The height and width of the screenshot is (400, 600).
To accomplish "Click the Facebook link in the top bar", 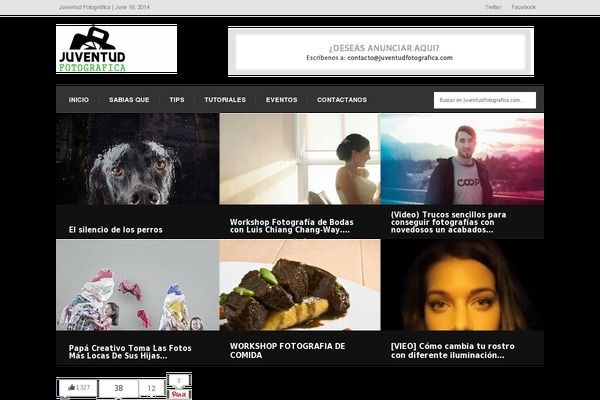I will pyautogui.click(x=523, y=7).
